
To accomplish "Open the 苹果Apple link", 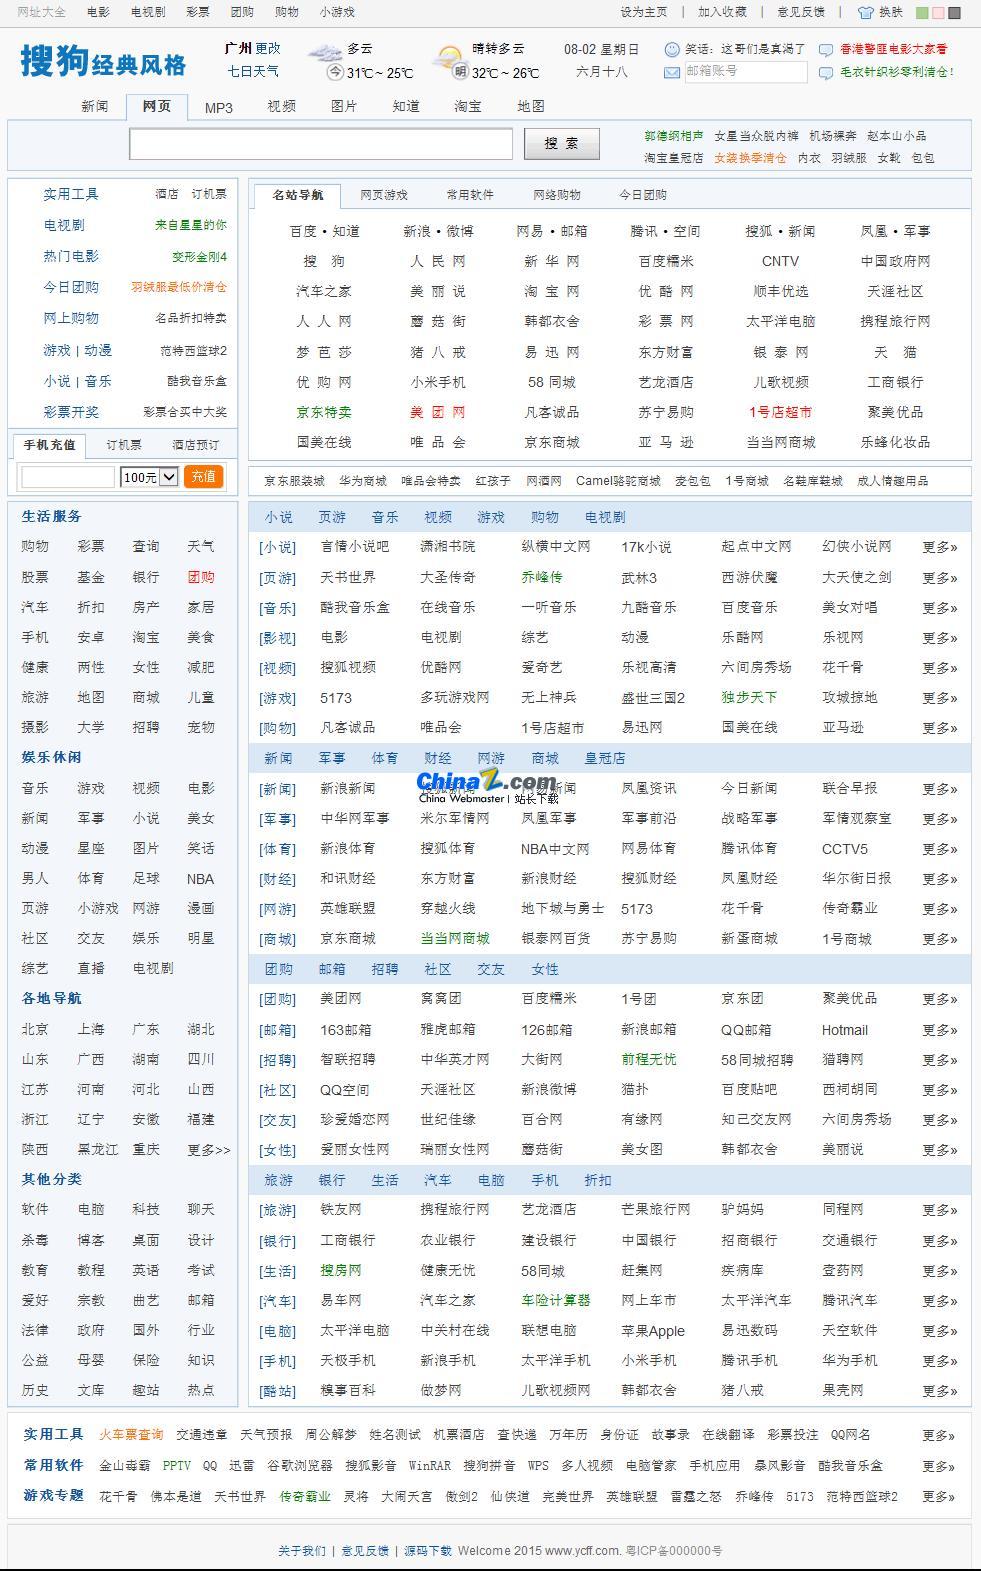I will 653,1331.
